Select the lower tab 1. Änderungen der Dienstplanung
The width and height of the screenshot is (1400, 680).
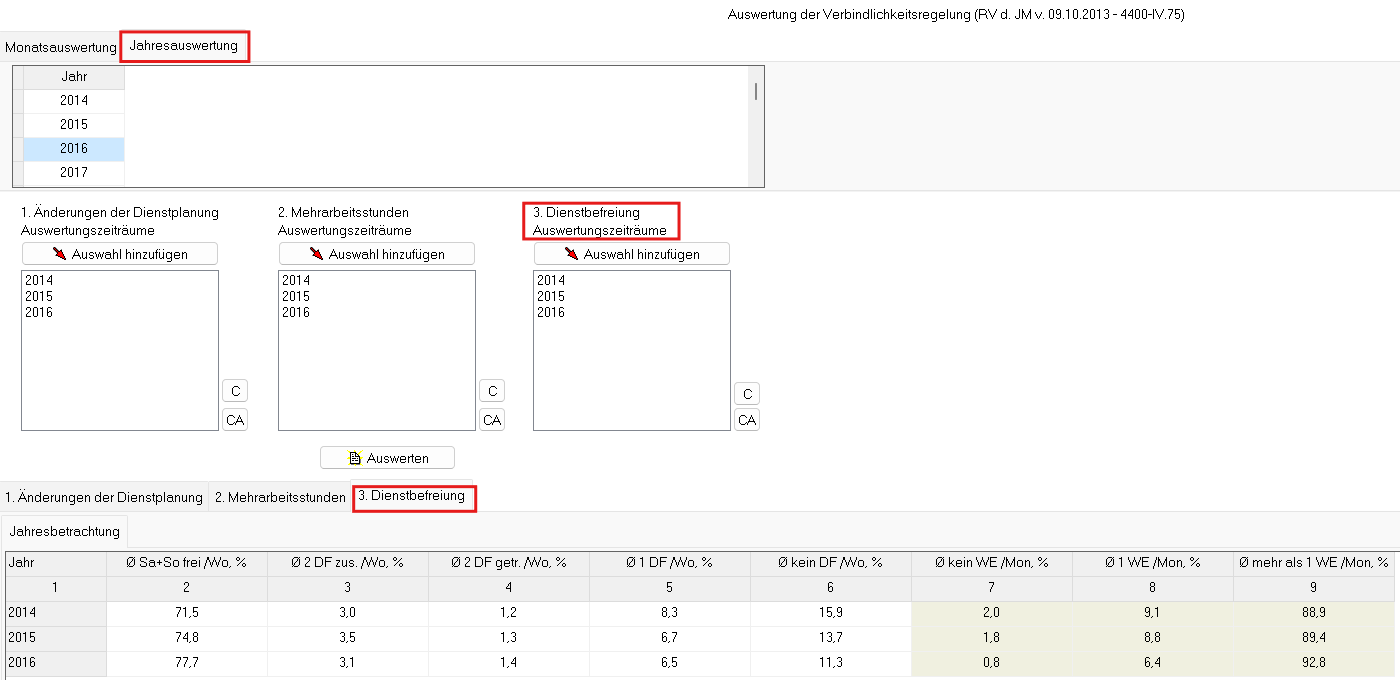[x=104, y=497]
